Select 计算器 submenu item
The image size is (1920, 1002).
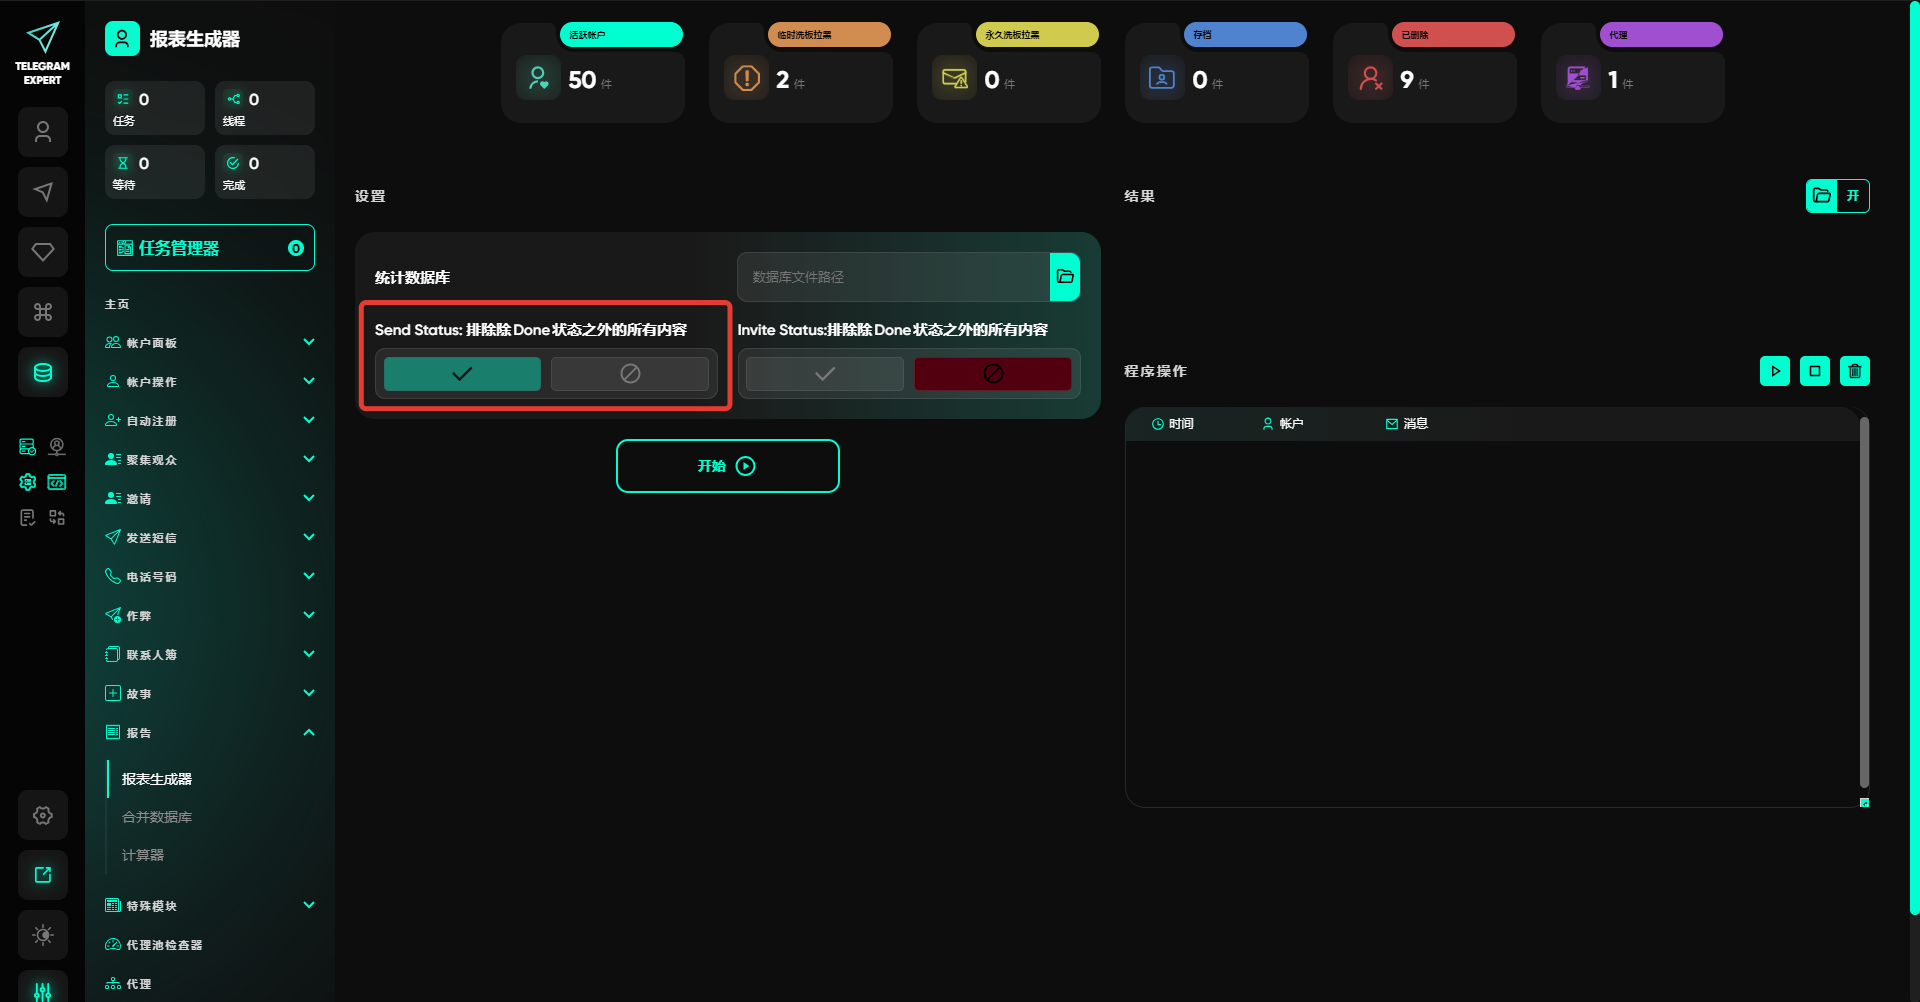point(143,855)
